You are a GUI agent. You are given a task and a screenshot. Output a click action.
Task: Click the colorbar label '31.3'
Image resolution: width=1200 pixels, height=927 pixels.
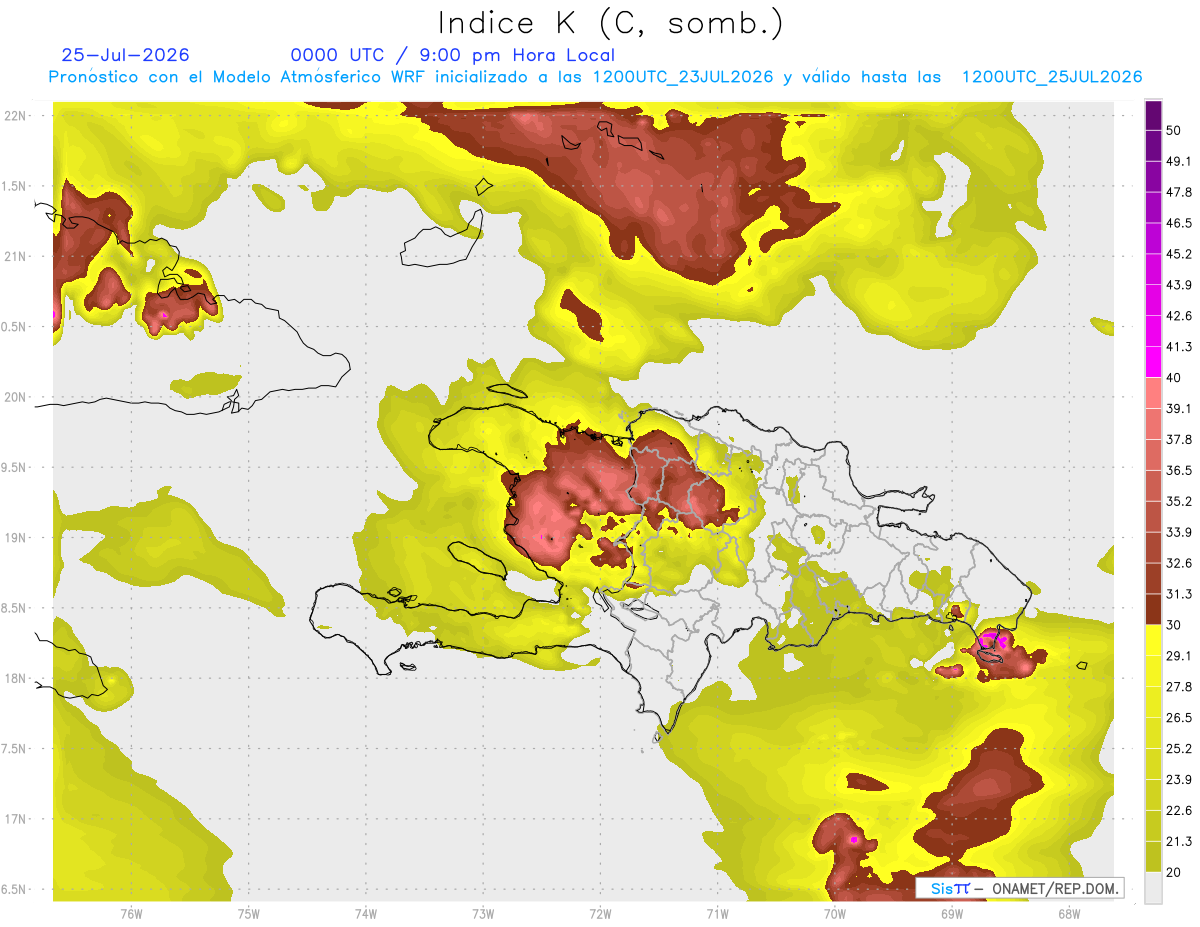1179,594
